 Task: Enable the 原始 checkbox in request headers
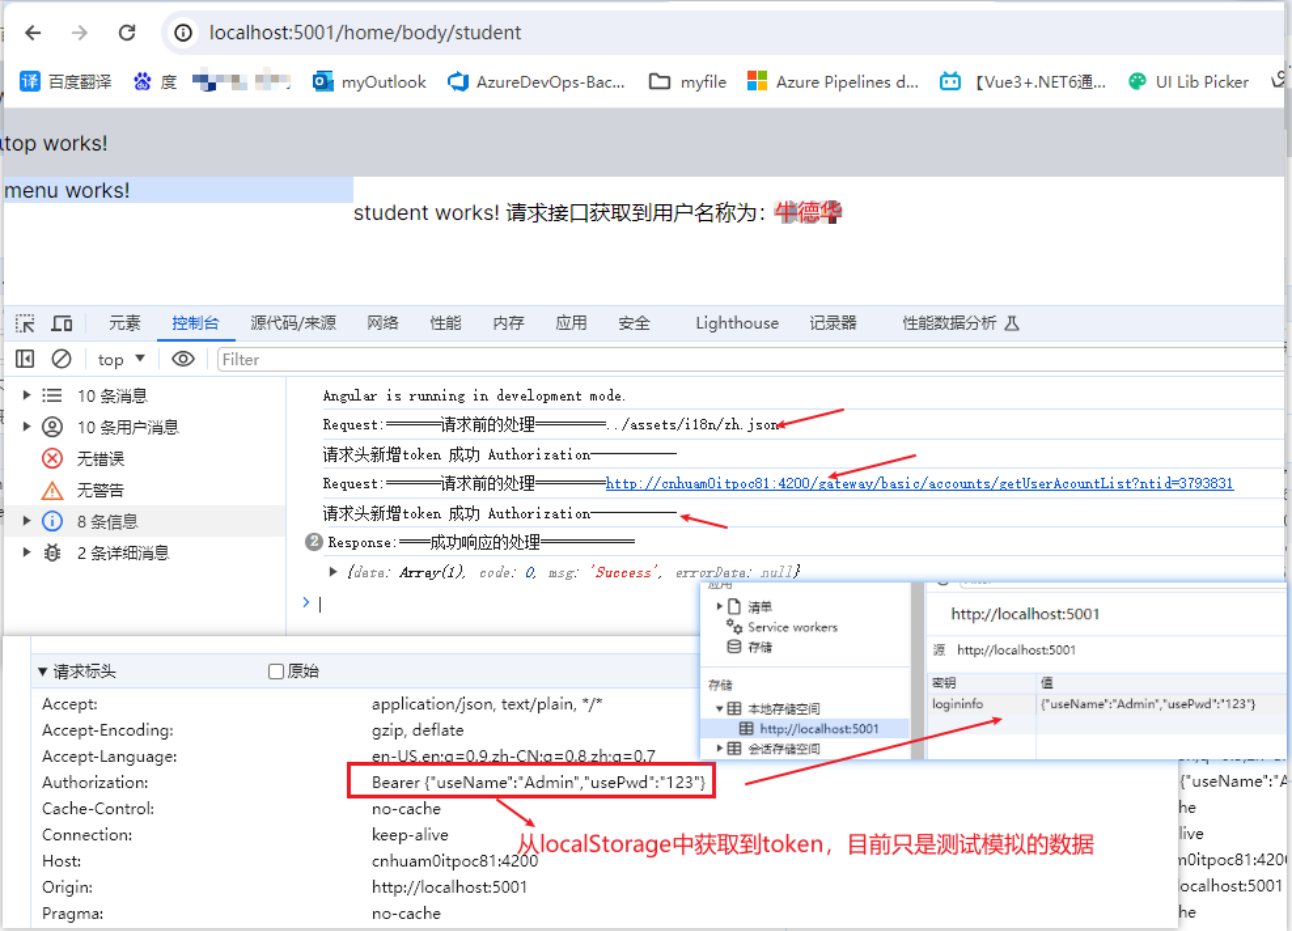click(276, 671)
